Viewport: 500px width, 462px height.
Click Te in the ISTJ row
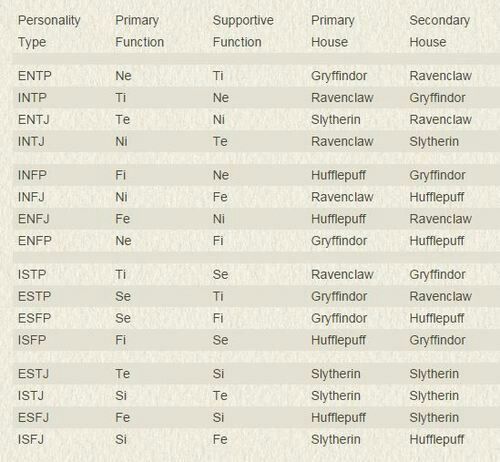(220, 396)
